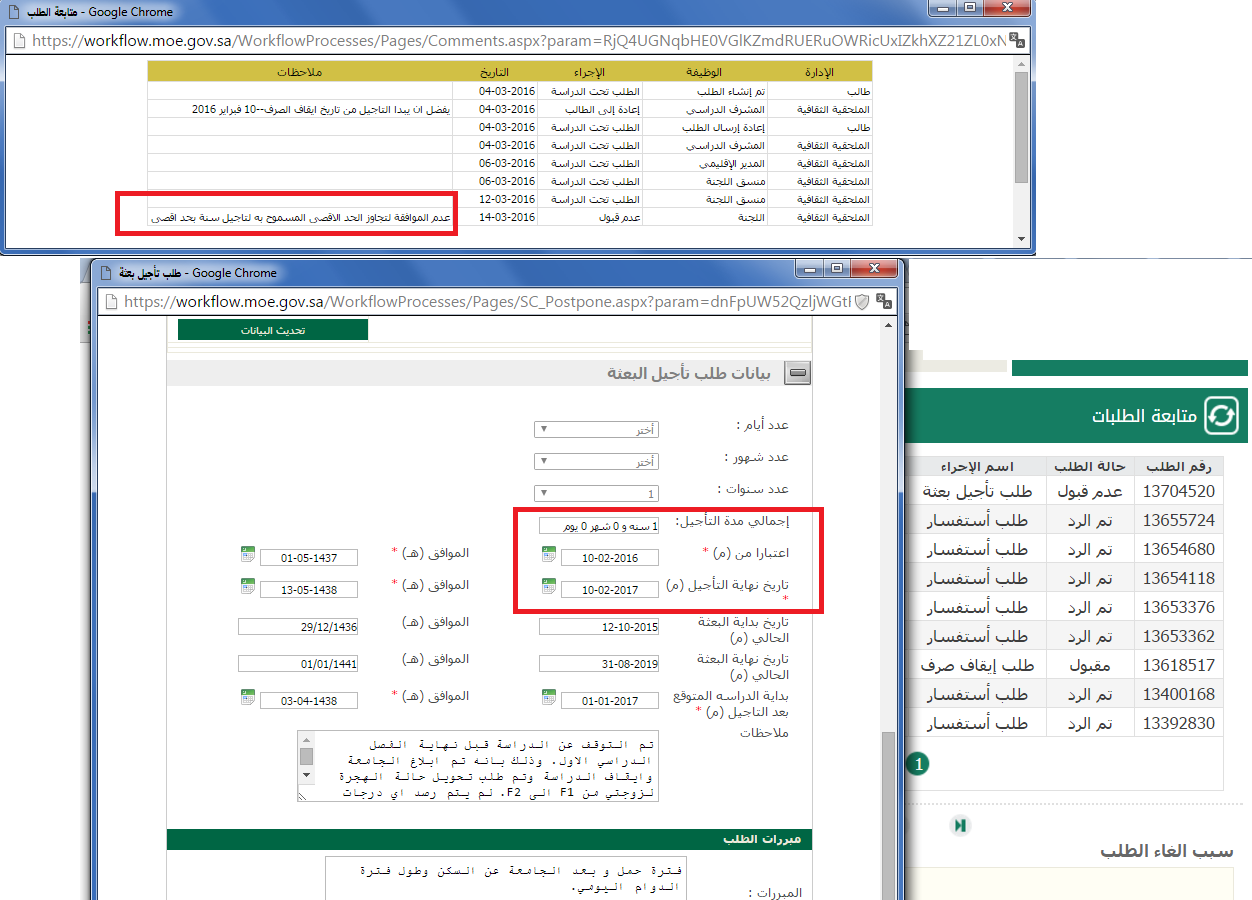
Task: Click the SC_Postpone window address bar URL
Action: tap(488, 301)
